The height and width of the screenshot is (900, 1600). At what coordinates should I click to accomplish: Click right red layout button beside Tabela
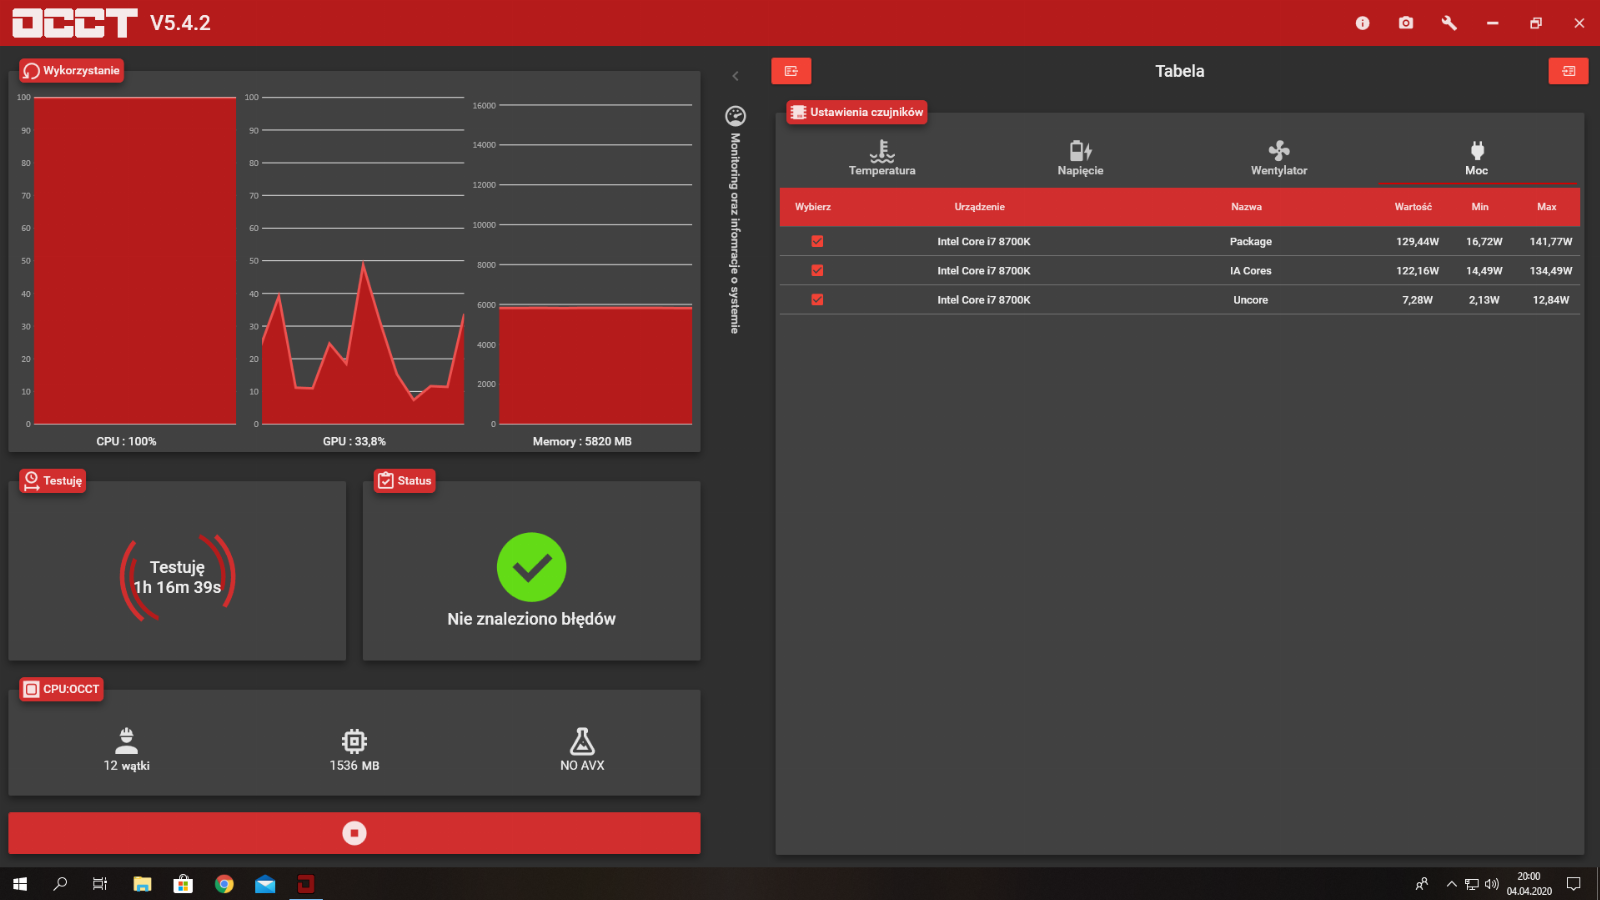pos(1568,71)
